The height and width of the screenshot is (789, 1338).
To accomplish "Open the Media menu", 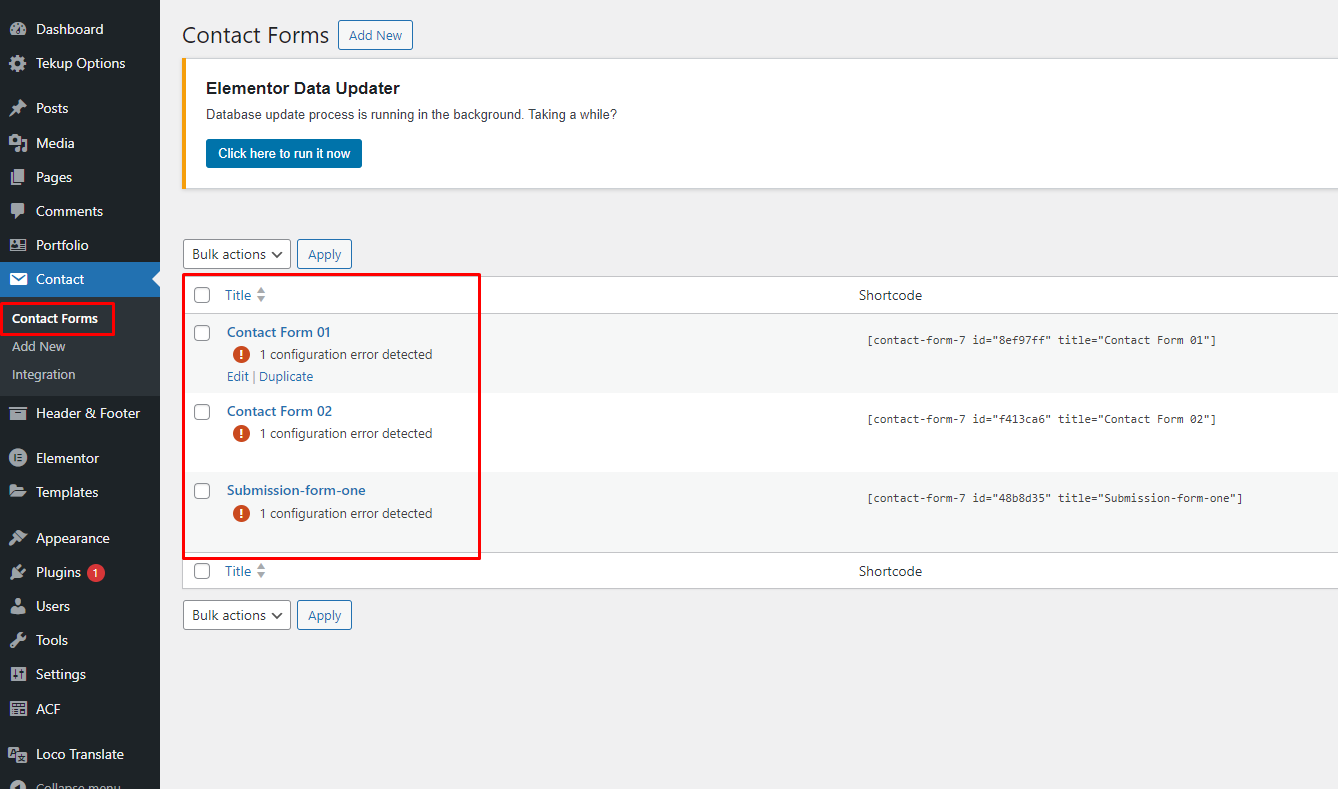I will pyautogui.click(x=80, y=143).
